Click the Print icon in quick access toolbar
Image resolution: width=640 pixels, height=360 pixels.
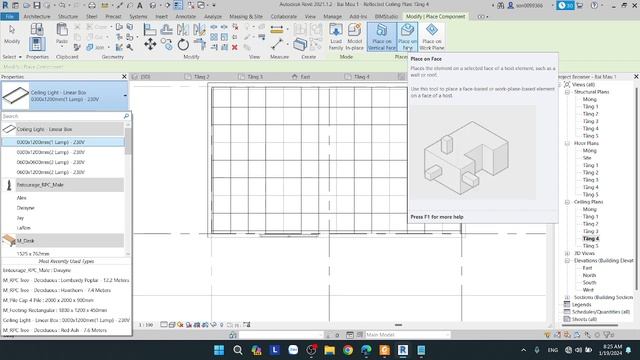tap(92, 5)
